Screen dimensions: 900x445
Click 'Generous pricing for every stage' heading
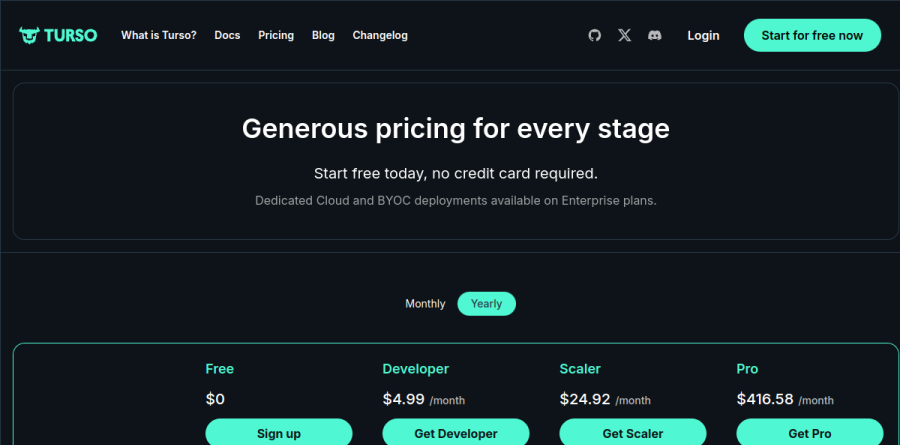[x=456, y=129]
